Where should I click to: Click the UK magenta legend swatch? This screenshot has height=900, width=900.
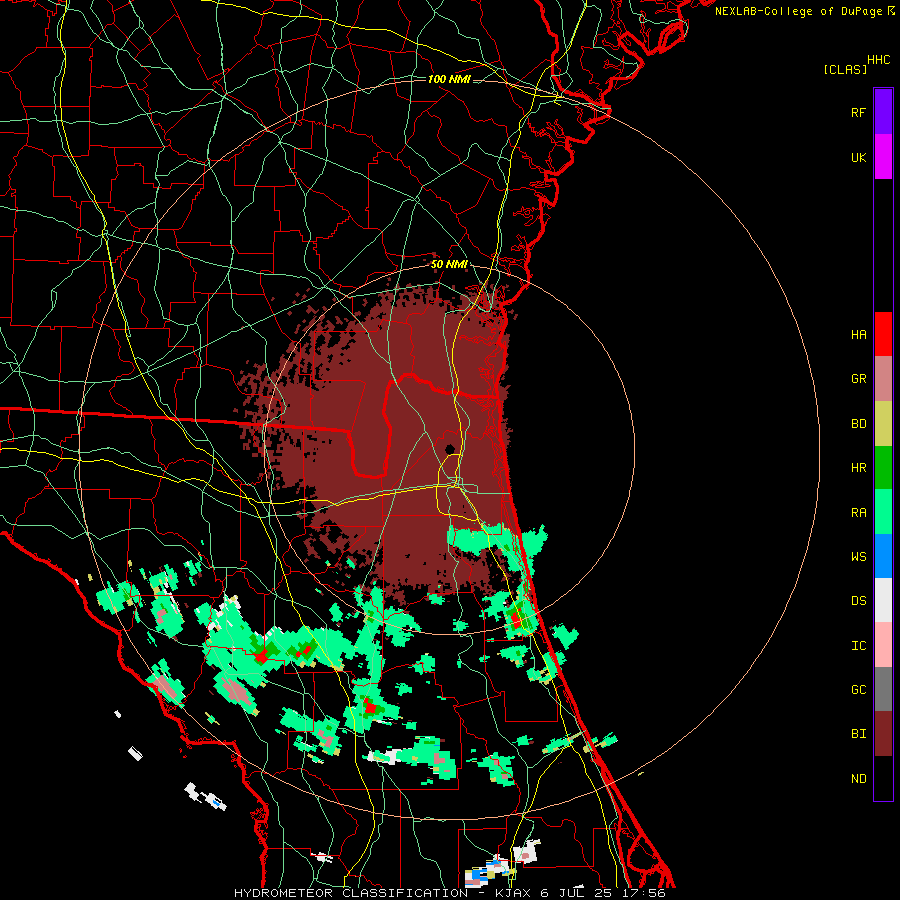(x=883, y=156)
